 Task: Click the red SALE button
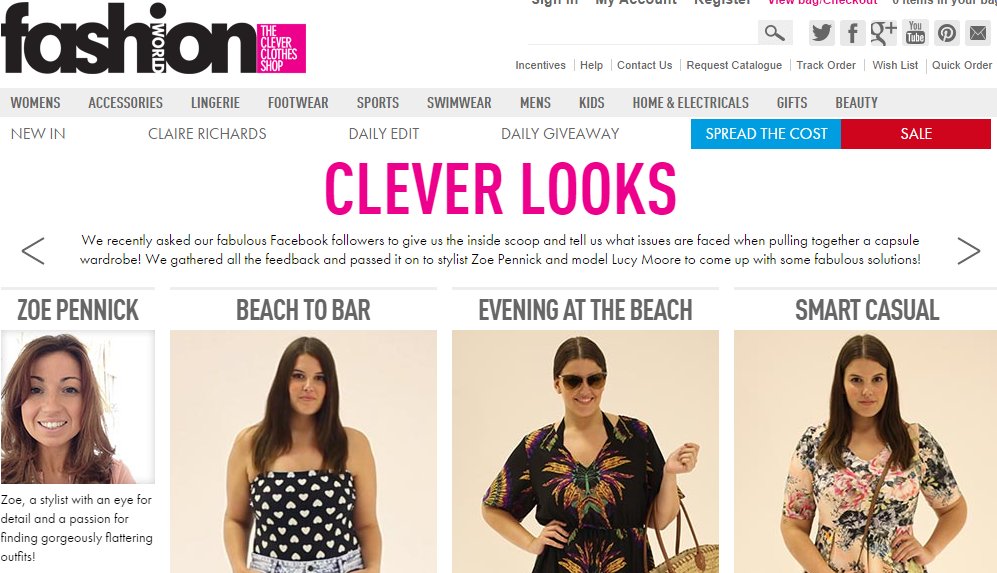tap(916, 134)
